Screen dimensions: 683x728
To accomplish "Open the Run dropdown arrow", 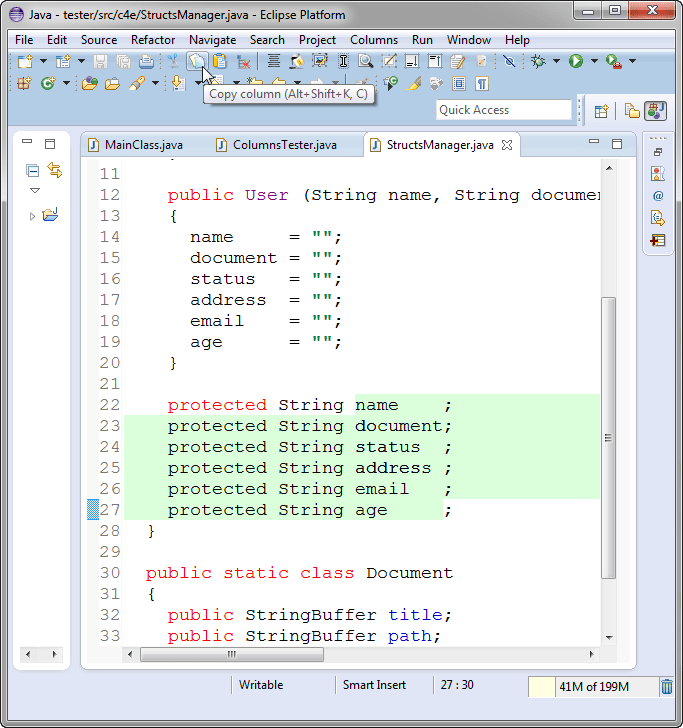I will (594, 61).
